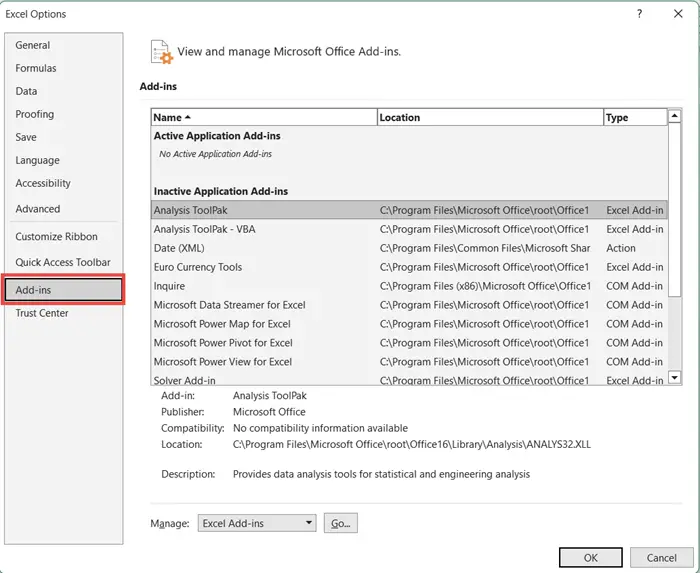Sort add-ins by Type column header
This screenshot has height=573, width=700.
coord(636,117)
